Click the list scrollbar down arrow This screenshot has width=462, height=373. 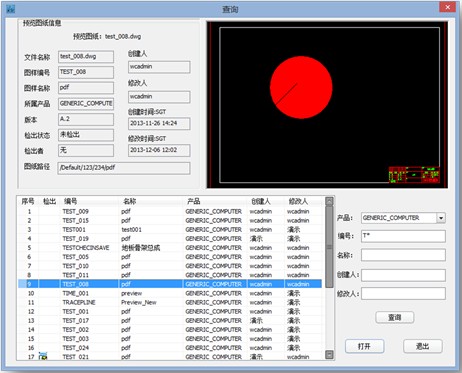click(329, 354)
